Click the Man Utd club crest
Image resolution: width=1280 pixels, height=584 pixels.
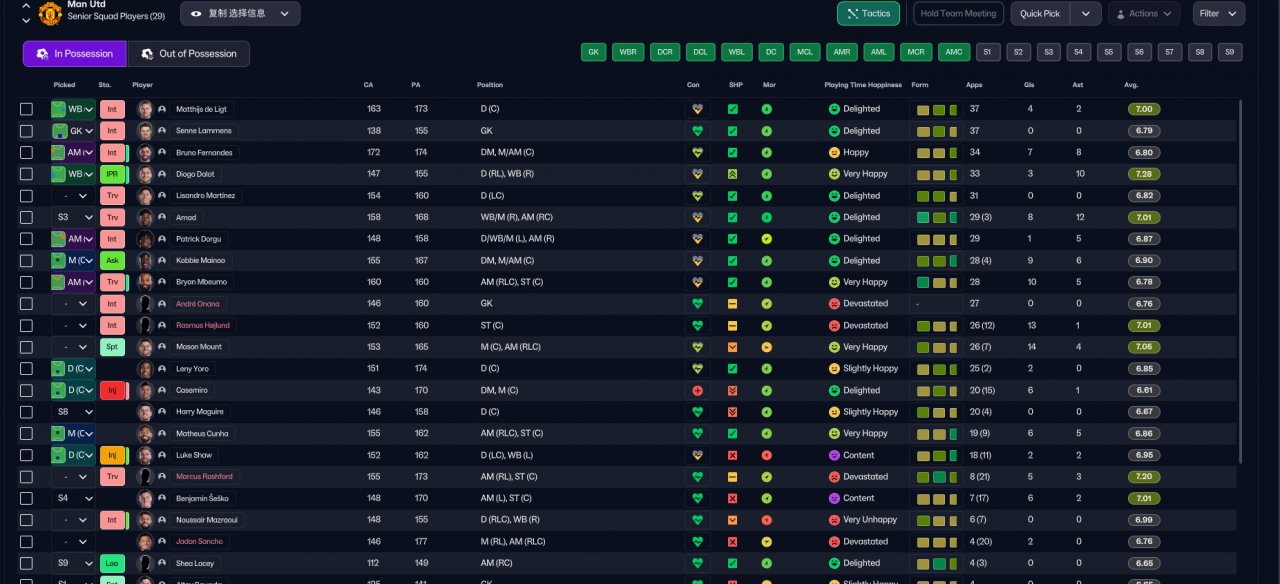[x=49, y=13]
